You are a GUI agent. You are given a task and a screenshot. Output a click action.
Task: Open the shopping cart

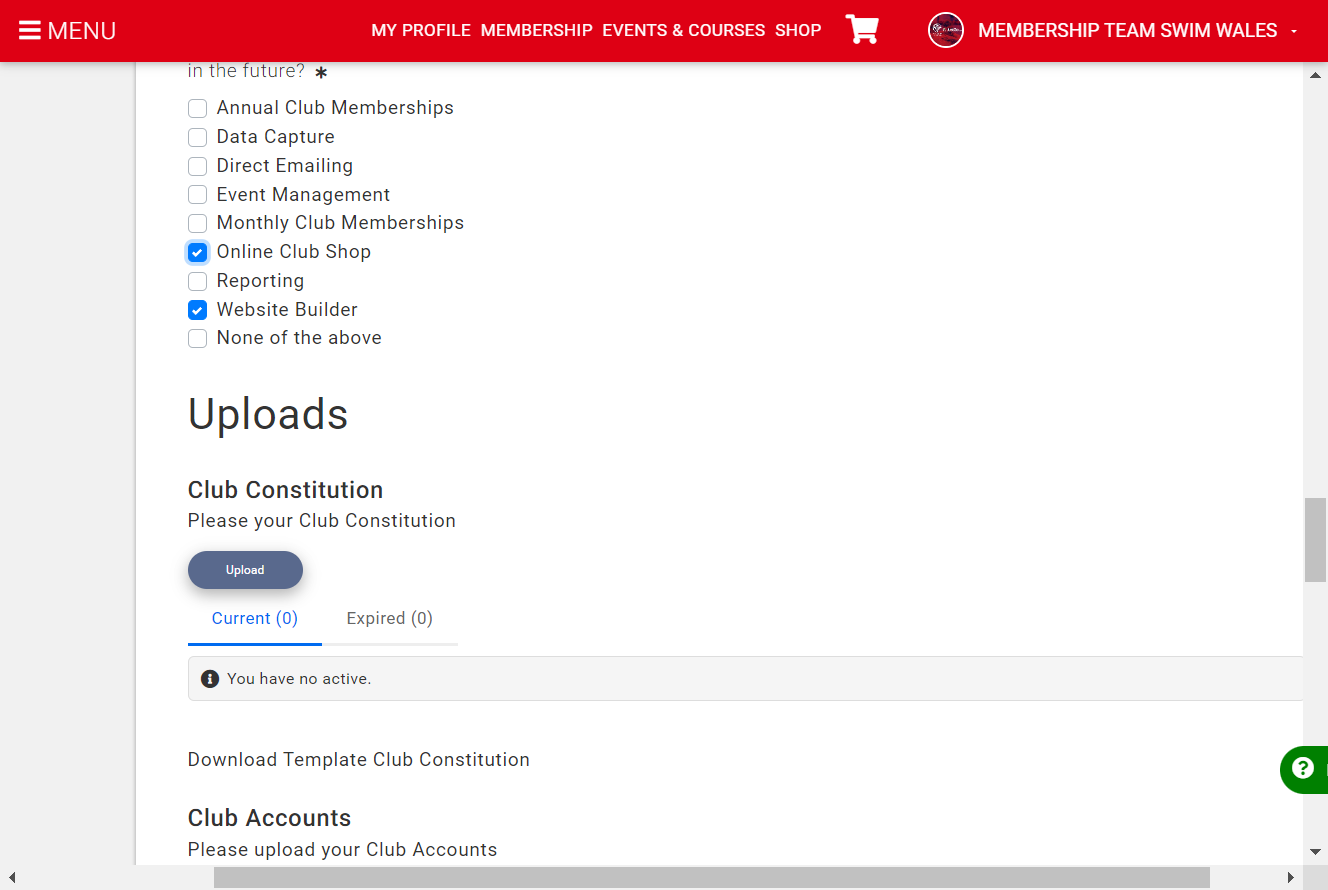pyautogui.click(x=862, y=30)
